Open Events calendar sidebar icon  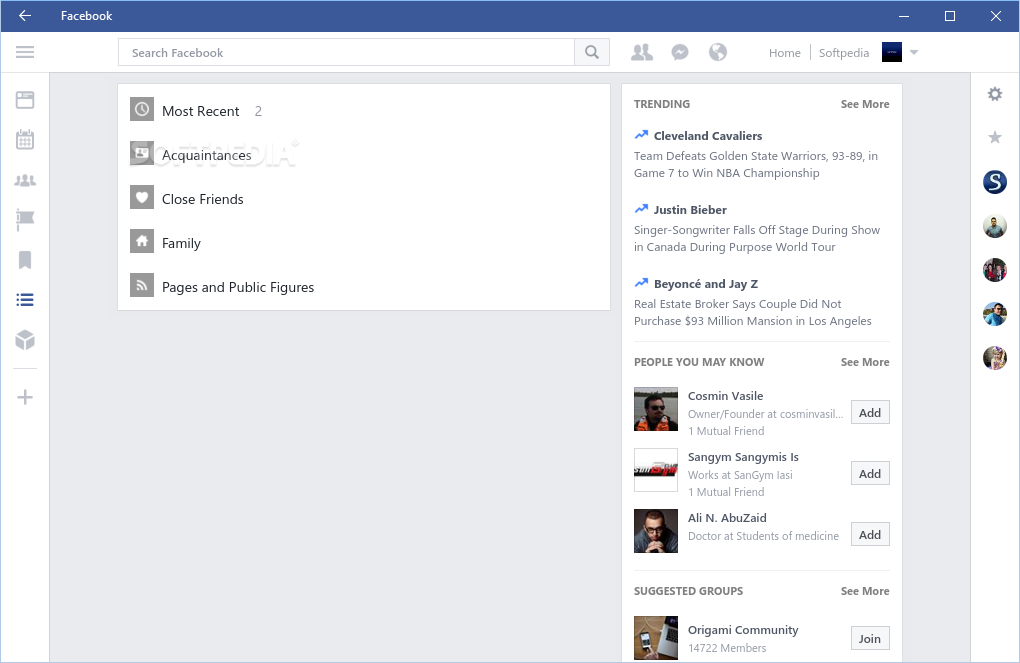coord(25,139)
